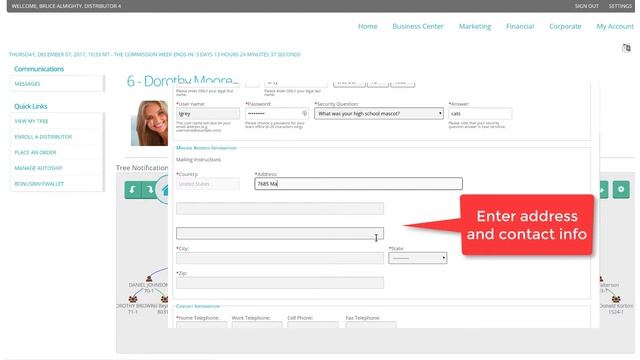
Task: Open the Financial menu
Action: pos(520,26)
